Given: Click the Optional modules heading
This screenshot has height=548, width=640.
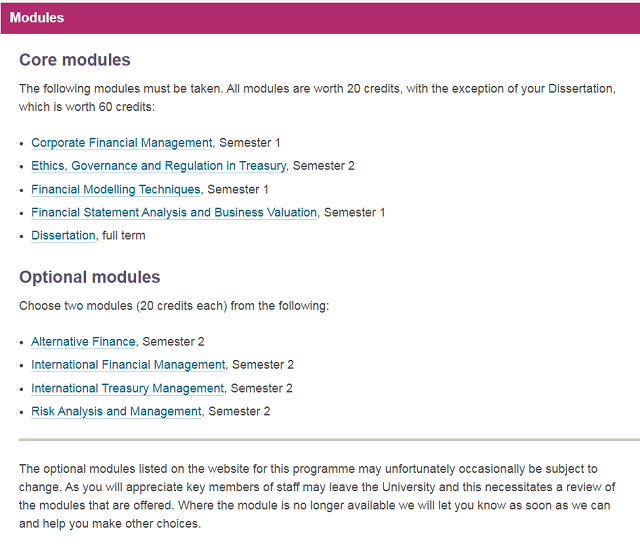Looking at the screenshot, I should pyautogui.click(x=89, y=277).
